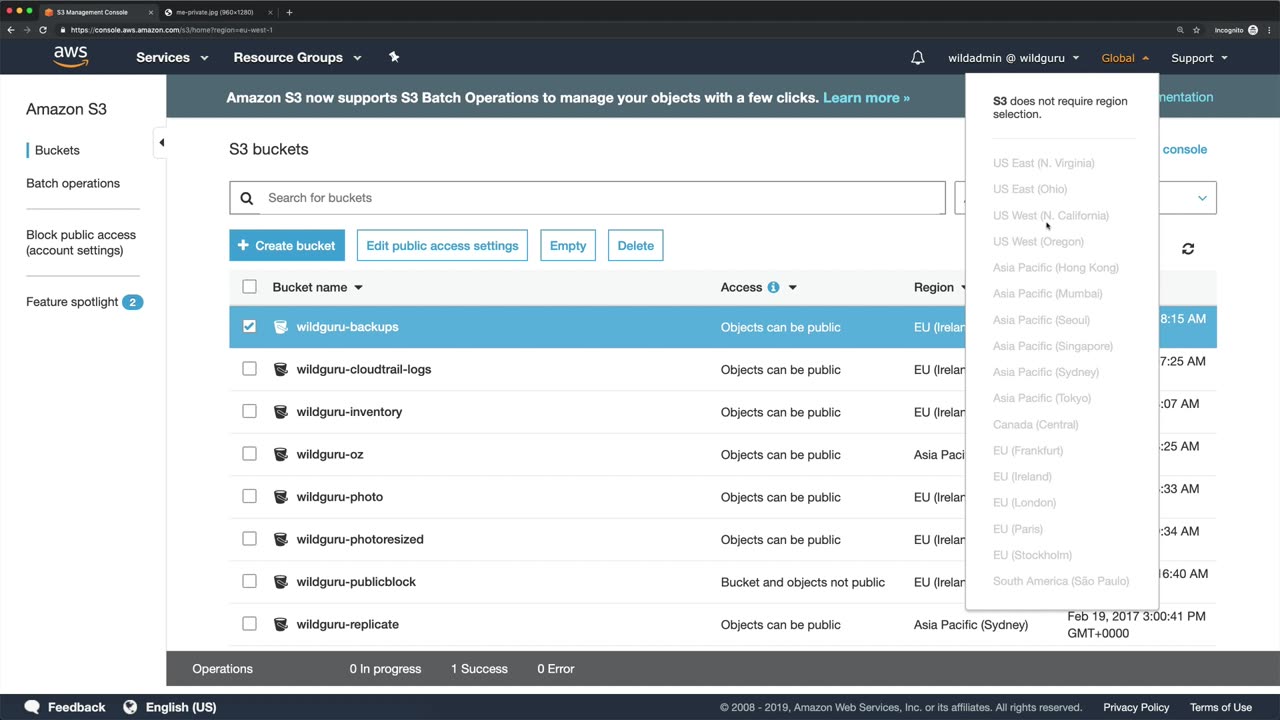Click the Access info icon
Screen dimensions: 1280x720
[773, 287]
